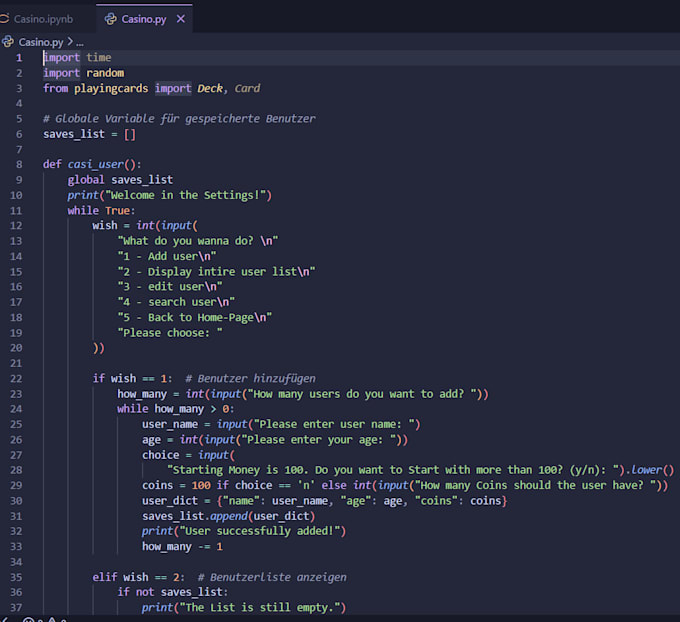Click line number 8 in gutter
Viewport: 680px width, 622px height.
[19, 164]
